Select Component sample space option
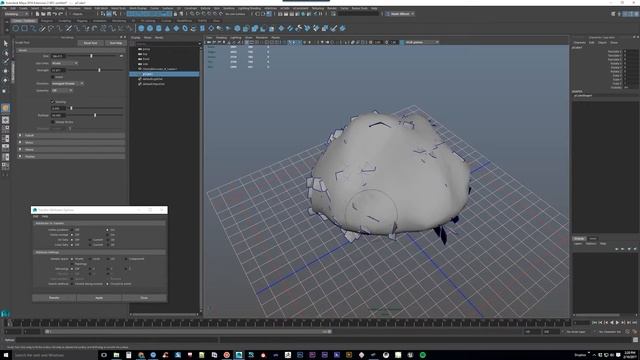Screen dimensions: 640x360 click(126, 259)
